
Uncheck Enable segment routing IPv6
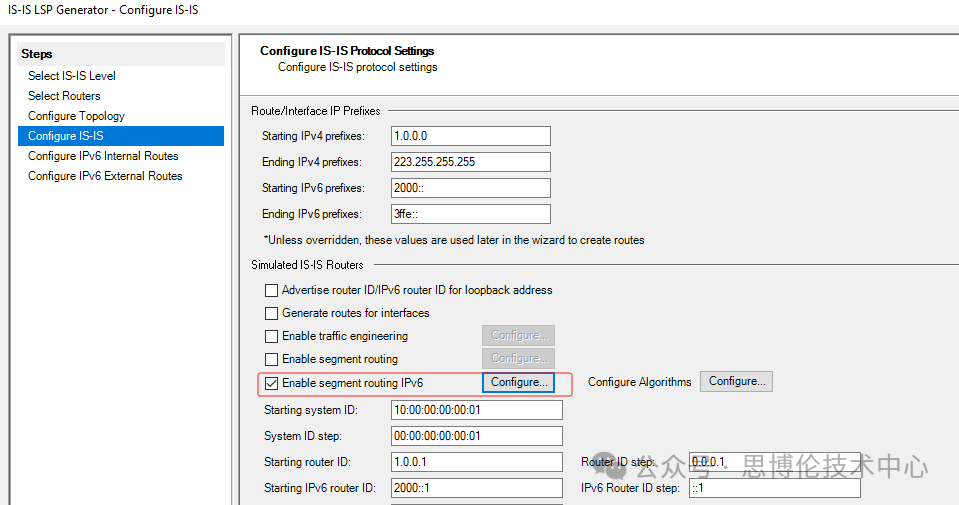pyautogui.click(x=271, y=382)
